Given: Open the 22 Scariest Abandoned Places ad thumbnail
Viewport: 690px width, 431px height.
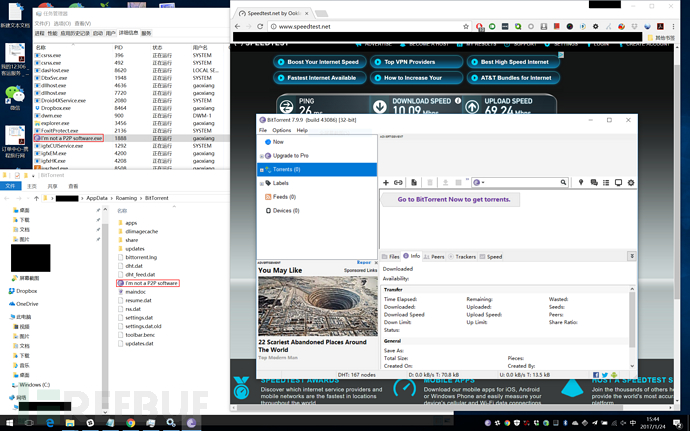Looking at the screenshot, I should (x=318, y=306).
